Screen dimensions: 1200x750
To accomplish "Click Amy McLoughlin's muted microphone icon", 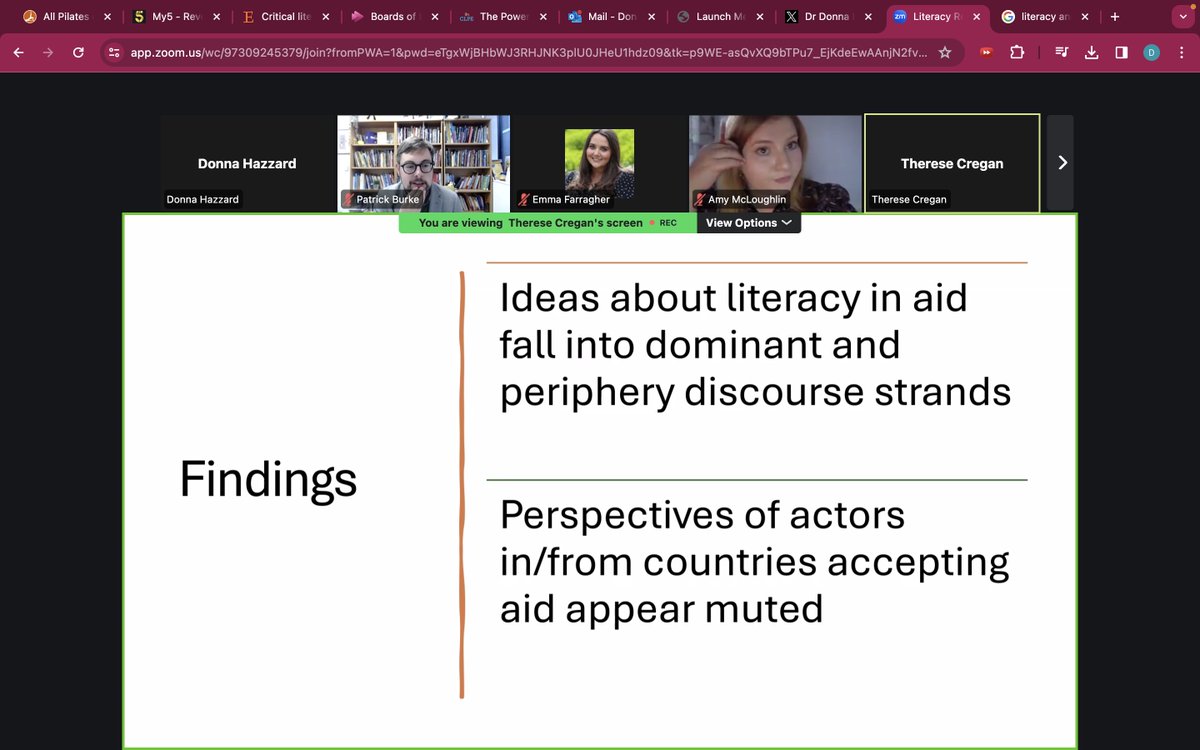I will click(700, 199).
